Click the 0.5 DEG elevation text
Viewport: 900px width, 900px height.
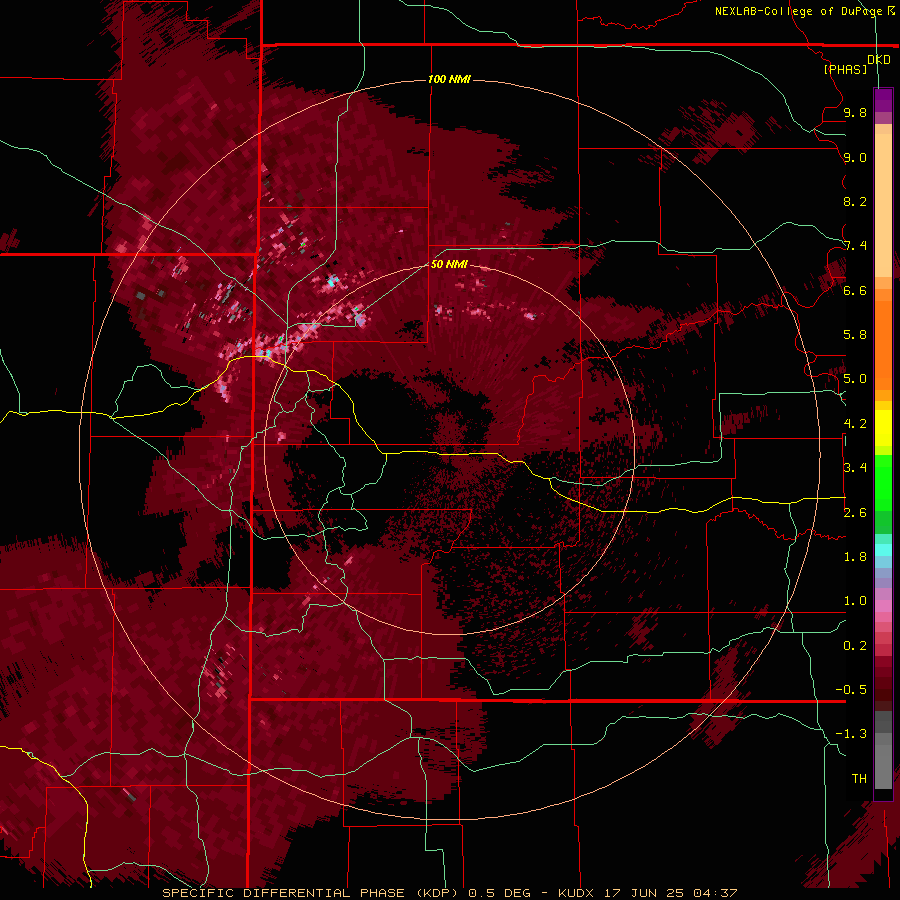(499, 893)
